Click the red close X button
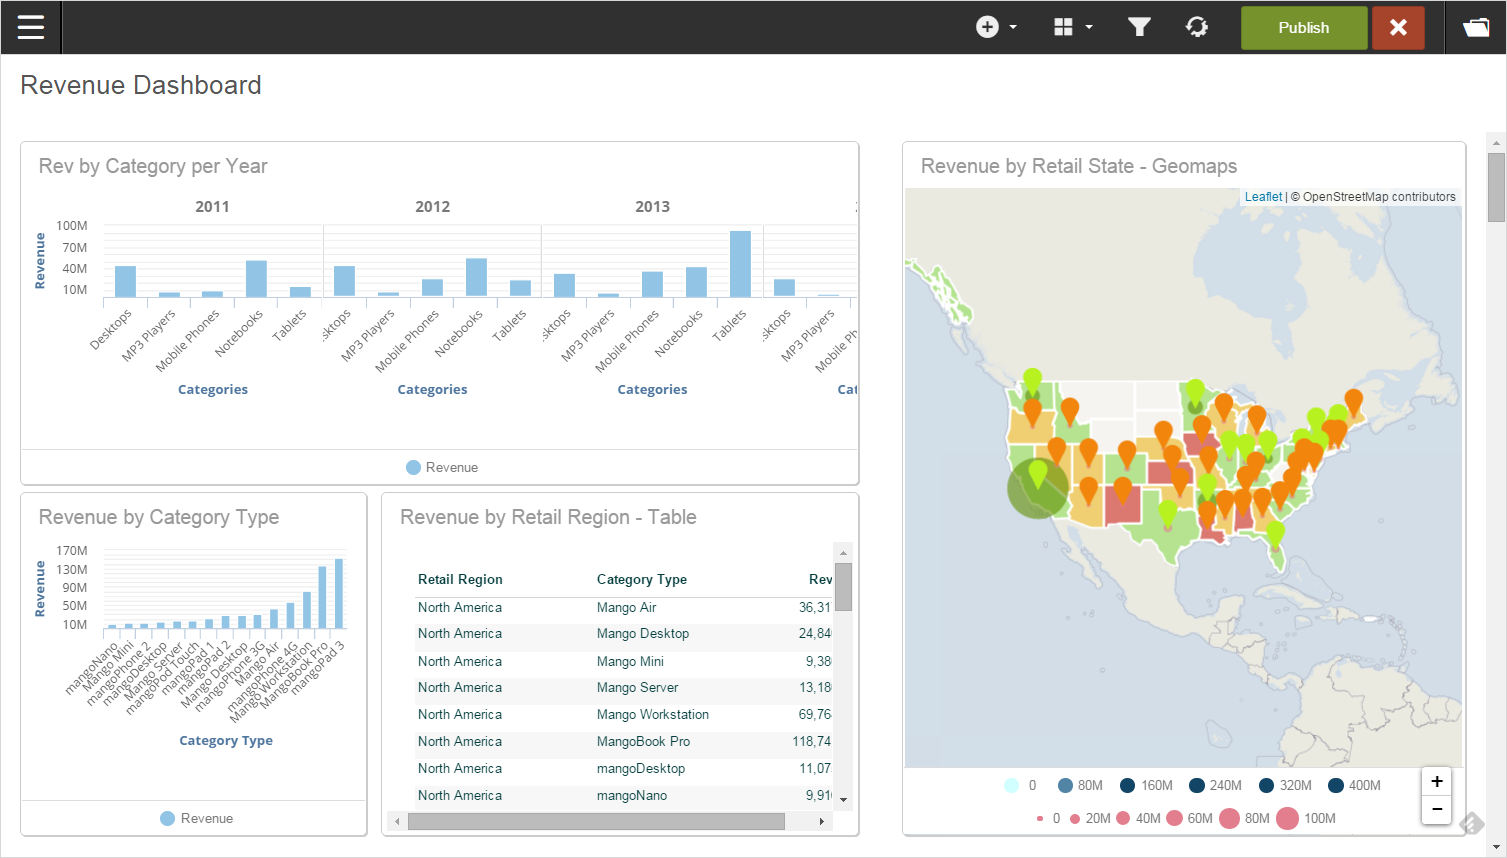The image size is (1507, 858). point(1398,27)
